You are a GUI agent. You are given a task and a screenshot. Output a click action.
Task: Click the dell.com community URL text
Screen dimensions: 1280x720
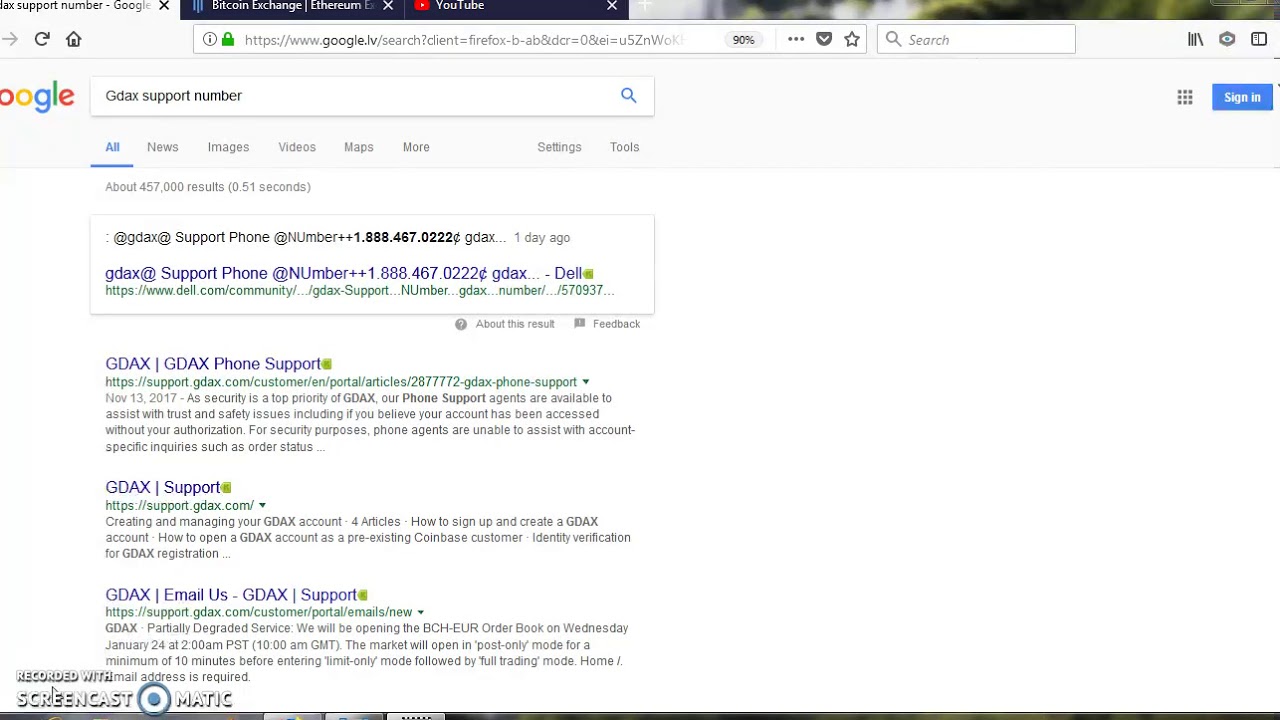coord(360,290)
